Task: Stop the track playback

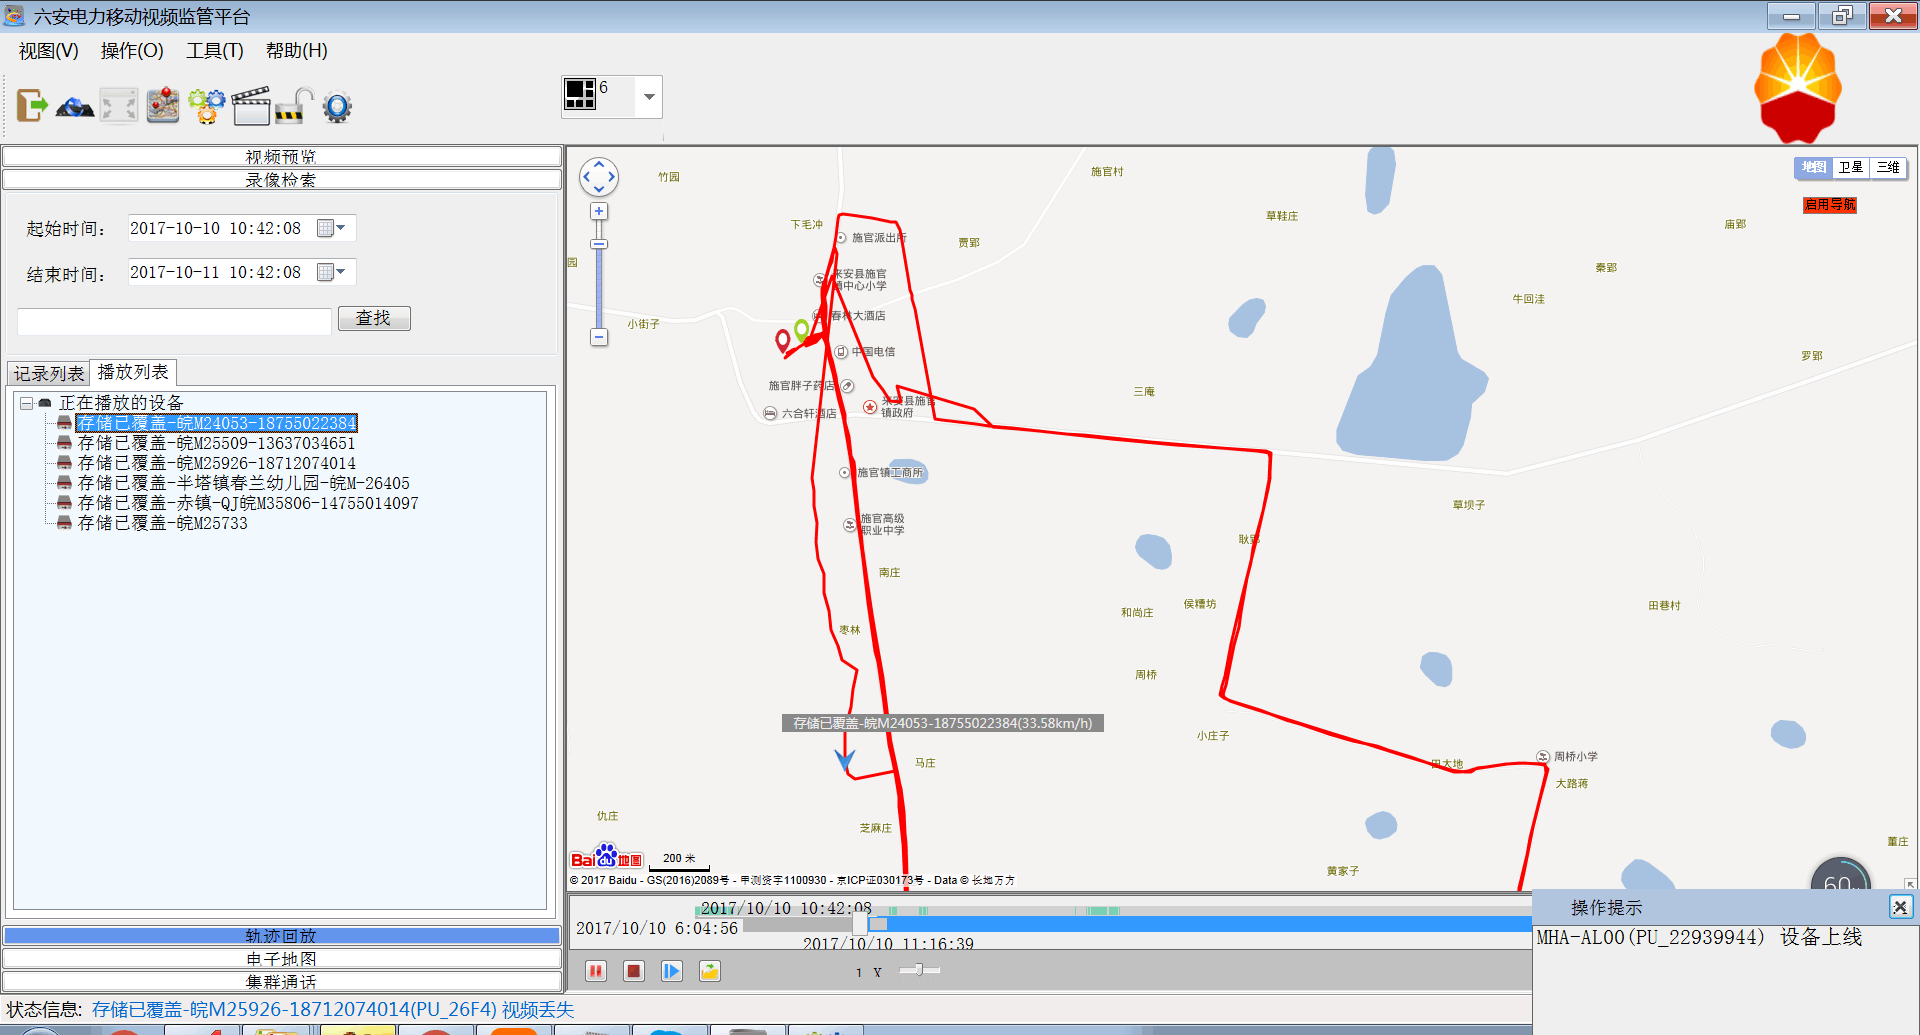Action: pos(634,971)
